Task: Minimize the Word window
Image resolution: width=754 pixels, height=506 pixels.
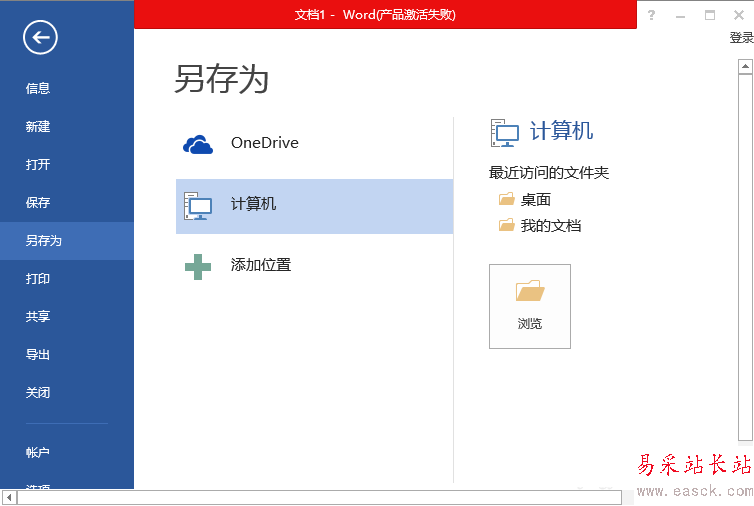Action: click(x=680, y=16)
